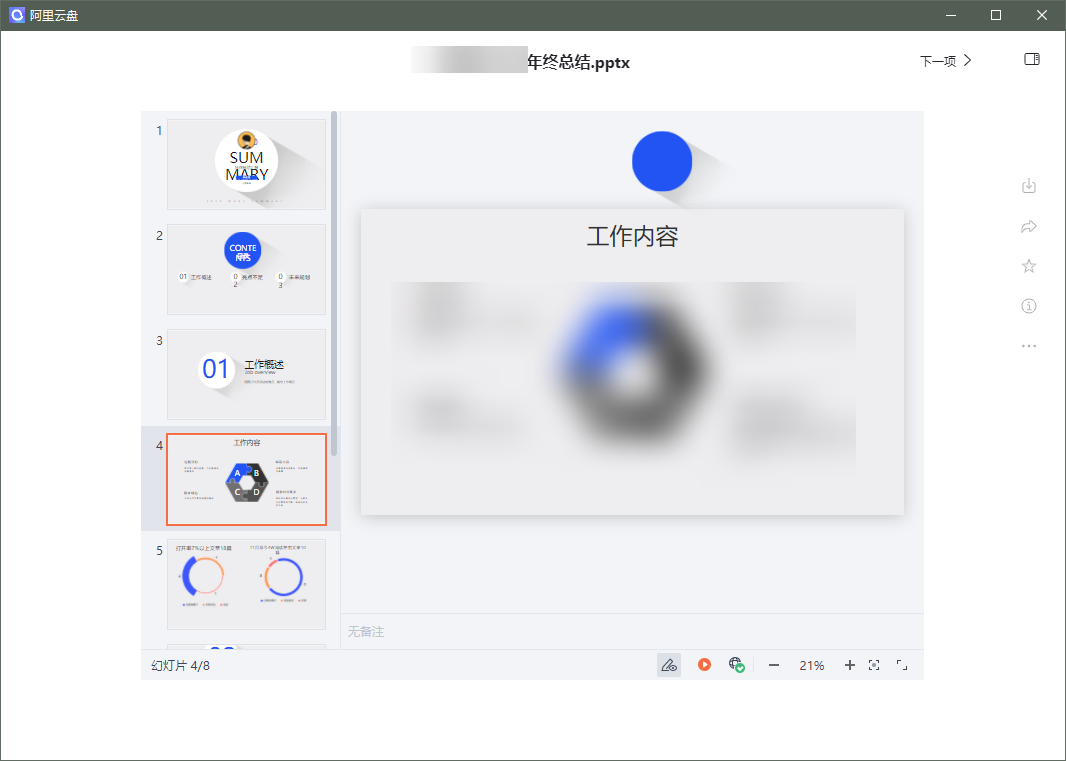Zoom in with the plus button
Screen dimensions: 1066x761
[849, 665]
